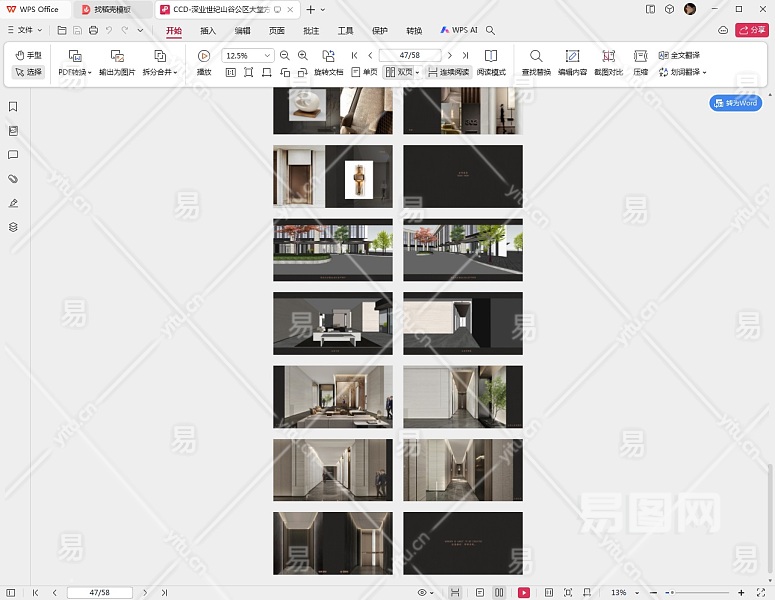Open the attachments paperclip panel in sidebar

pyautogui.click(x=13, y=179)
